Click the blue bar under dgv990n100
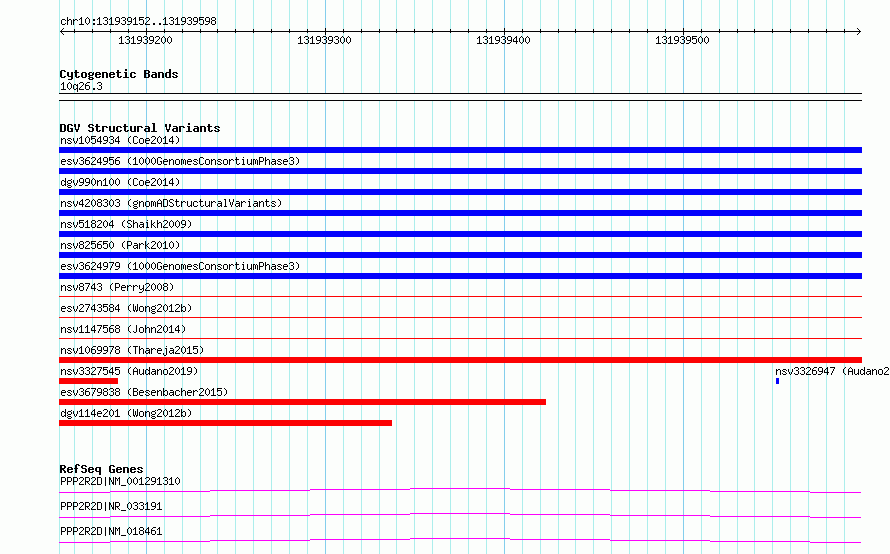890x554 pixels. pyautogui.click(x=460, y=192)
